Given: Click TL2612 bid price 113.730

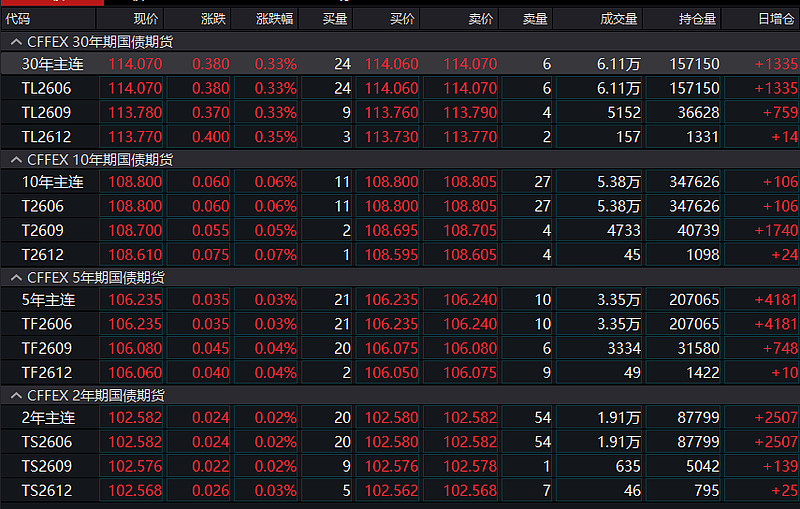Looking at the screenshot, I should pos(391,137).
